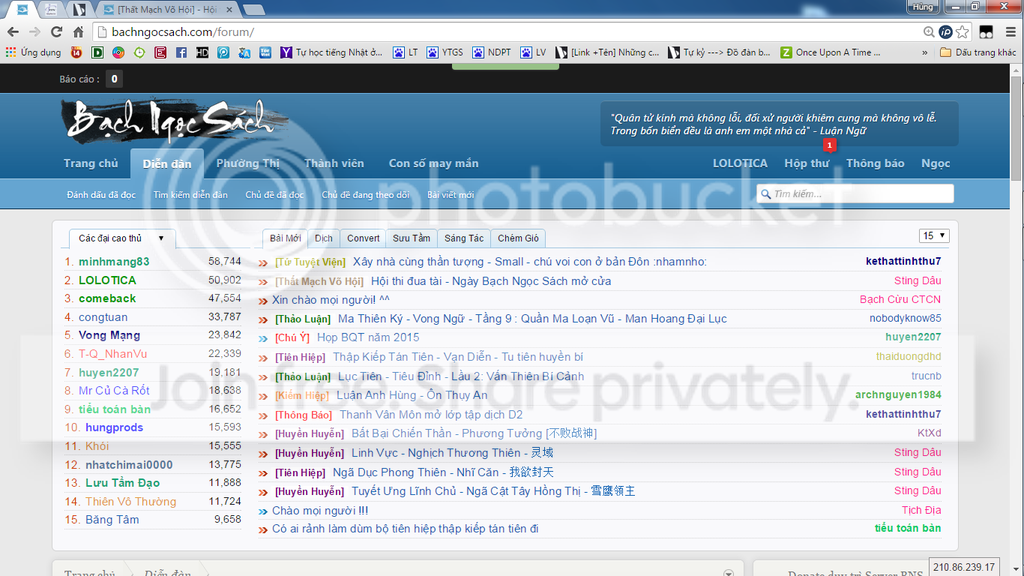Expand the 'Các đại cao thủ' dropdown

(x=122, y=239)
